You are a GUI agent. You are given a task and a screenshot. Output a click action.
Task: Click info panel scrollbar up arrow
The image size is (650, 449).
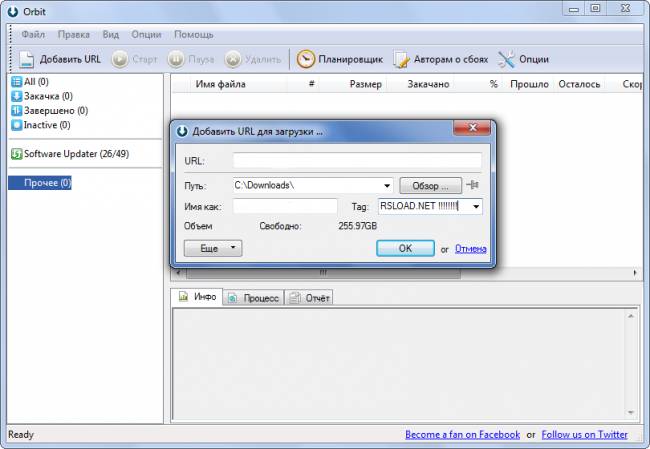pyautogui.click(x=631, y=316)
